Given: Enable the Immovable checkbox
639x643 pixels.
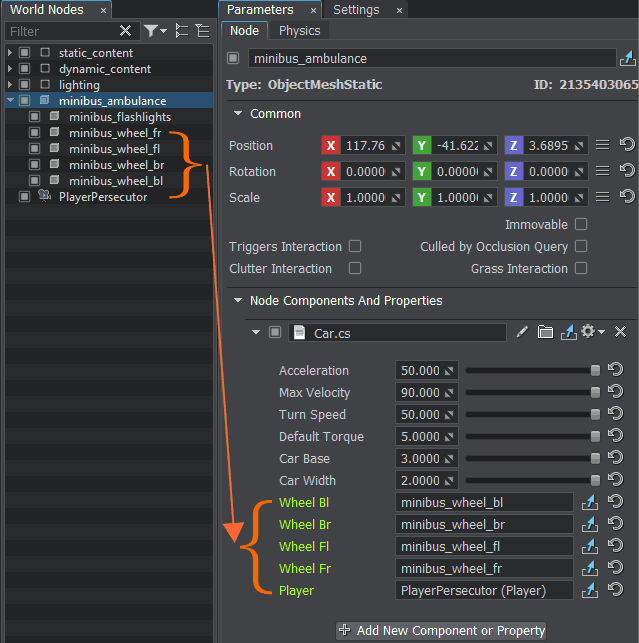Looking at the screenshot, I should click(581, 224).
